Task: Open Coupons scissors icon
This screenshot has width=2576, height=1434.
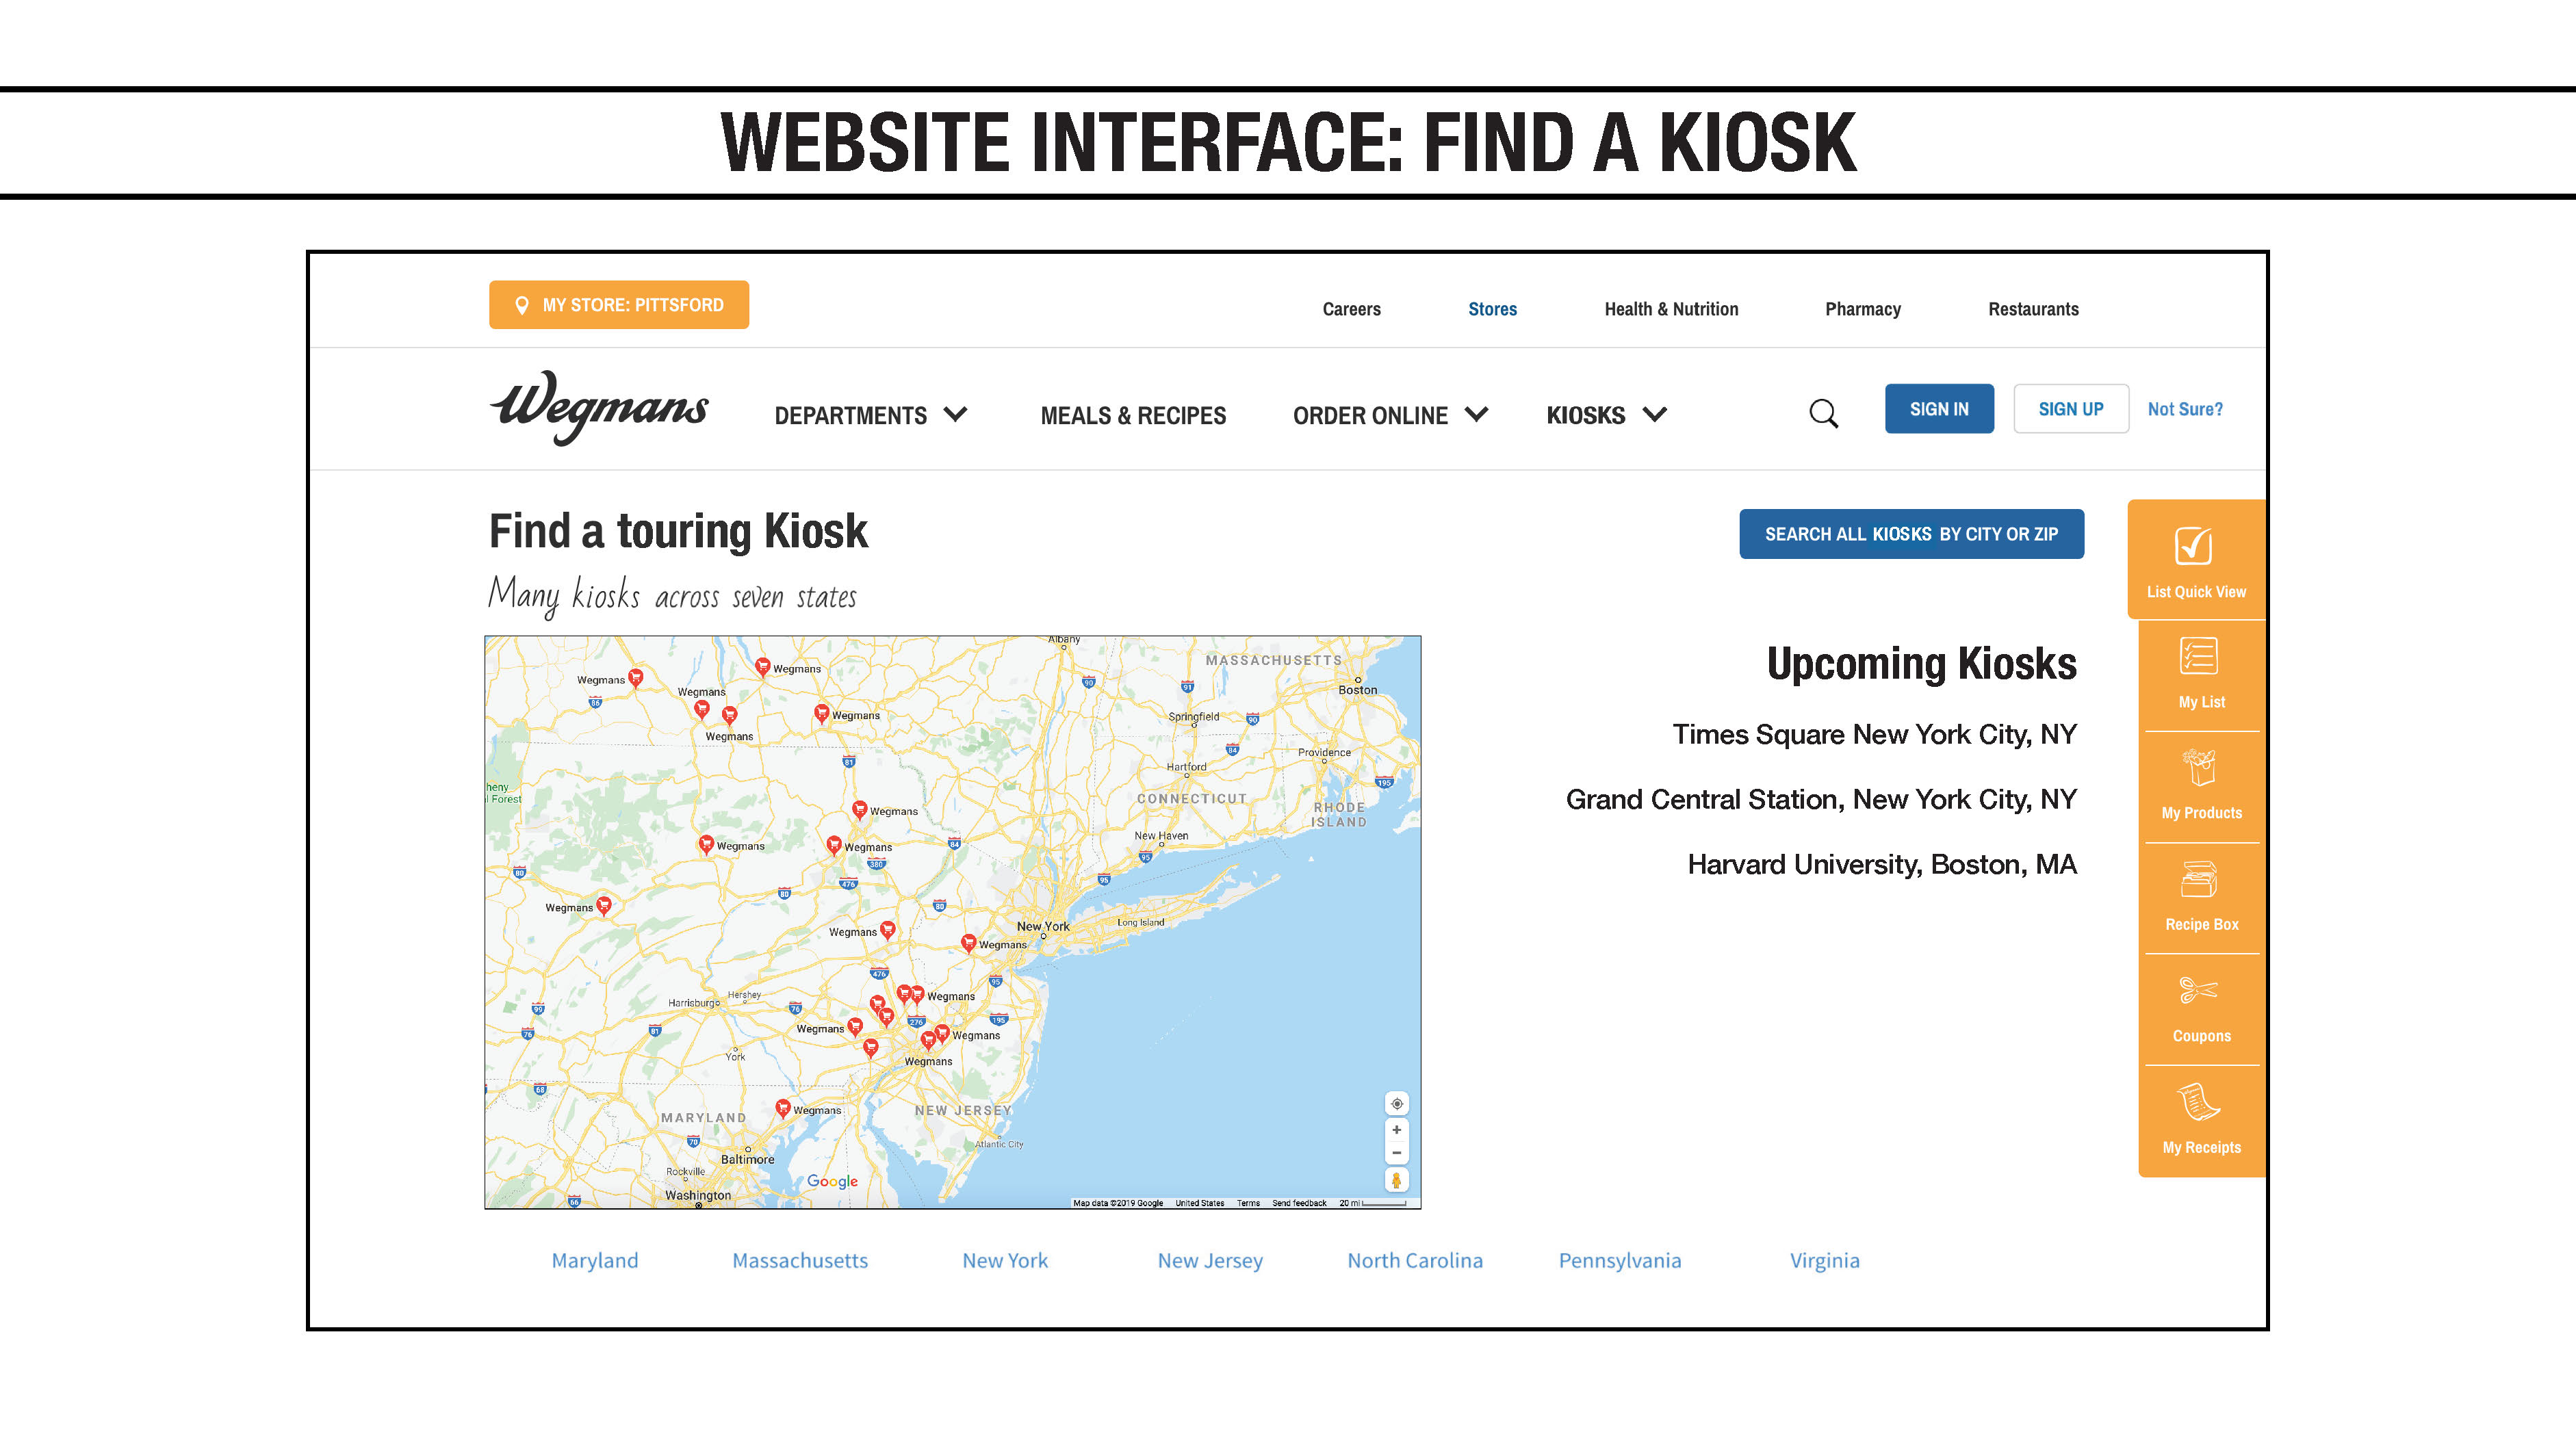Action: (x=2198, y=991)
